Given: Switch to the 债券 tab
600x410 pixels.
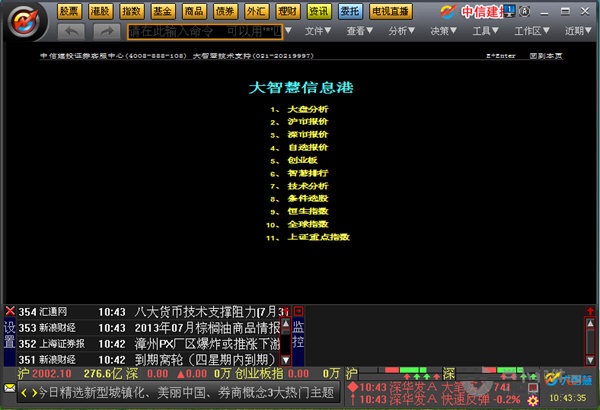Looking at the screenshot, I should coord(225,11).
